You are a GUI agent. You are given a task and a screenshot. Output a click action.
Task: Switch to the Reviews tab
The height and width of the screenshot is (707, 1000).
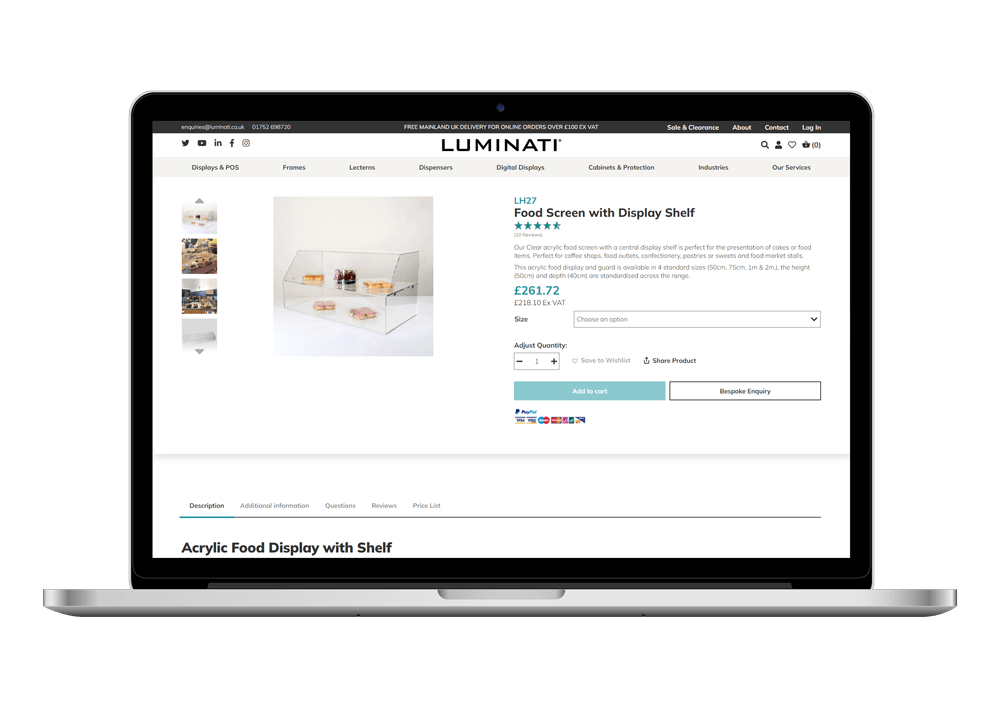coord(384,506)
